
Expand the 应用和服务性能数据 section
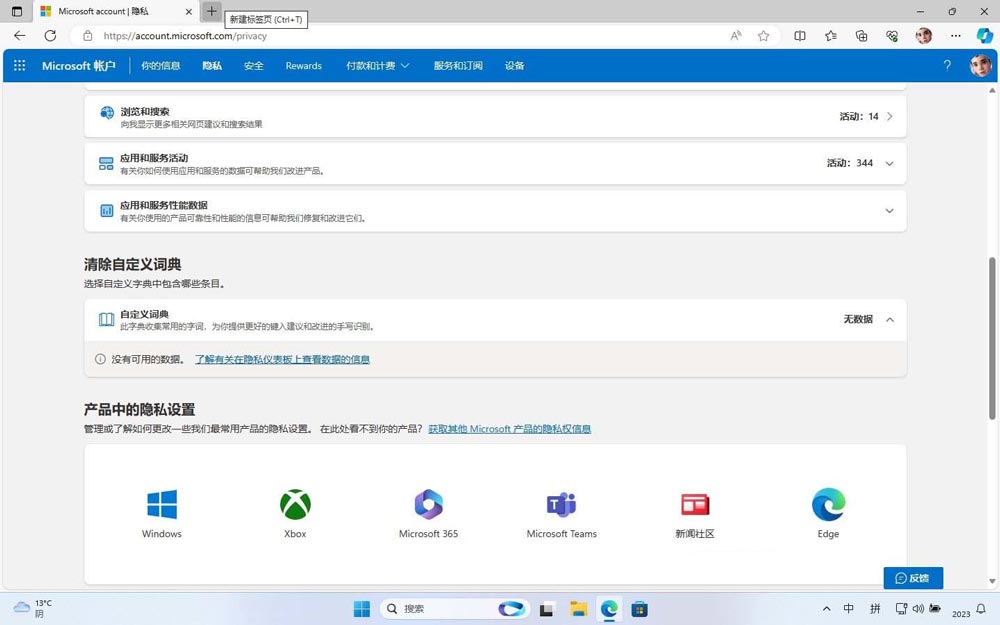click(x=888, y=210)
